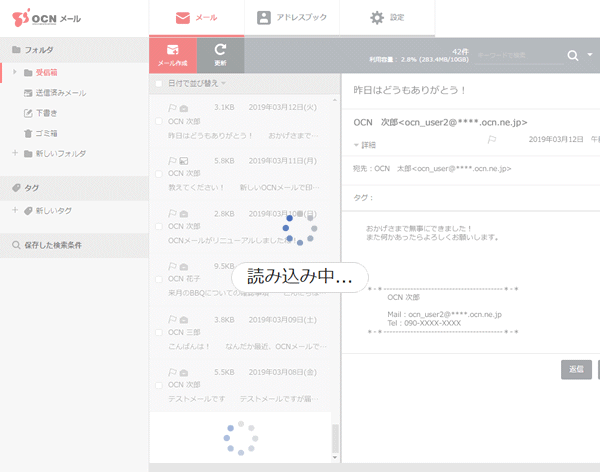Click the envelope icon on 03月10日 mail
600x472 pixels.
coord(184,214)
